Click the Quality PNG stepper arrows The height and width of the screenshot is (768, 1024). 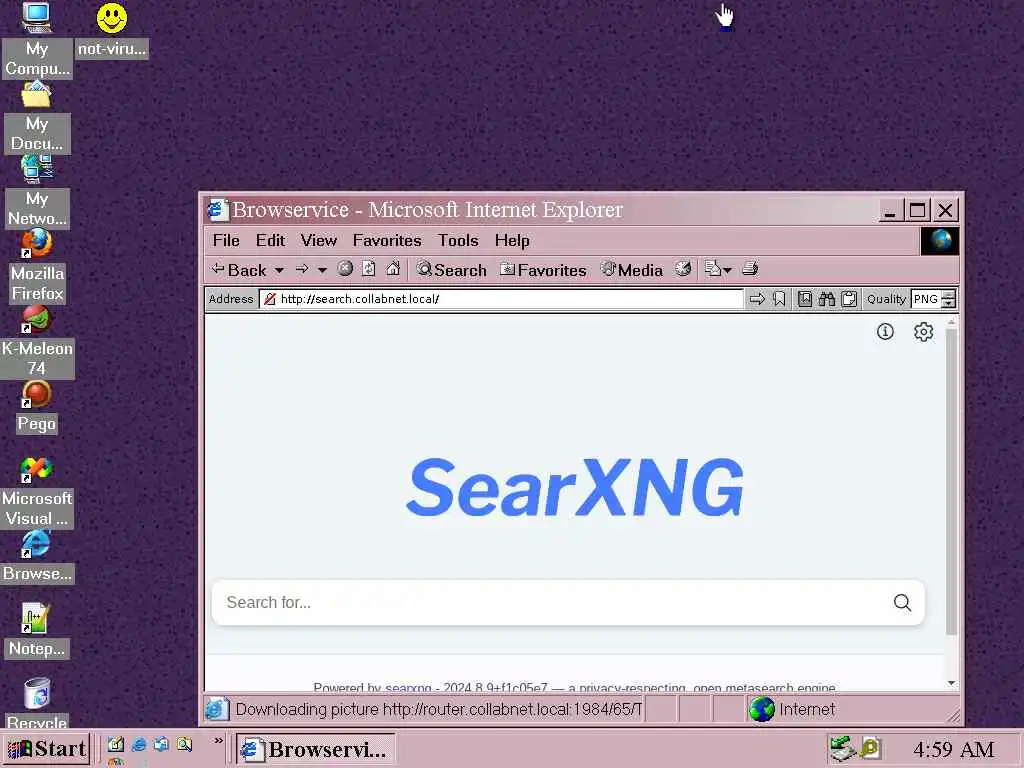click(948, 299)
